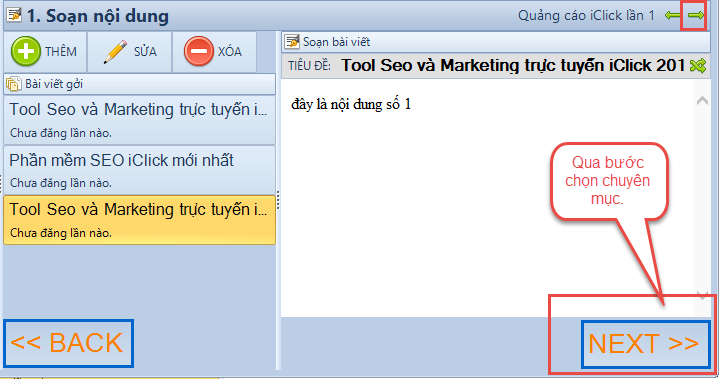Screen dimensions: 720x379
Task: Select Phần mềm SEO iClick mới nhất post
Action: coord(140,170)
